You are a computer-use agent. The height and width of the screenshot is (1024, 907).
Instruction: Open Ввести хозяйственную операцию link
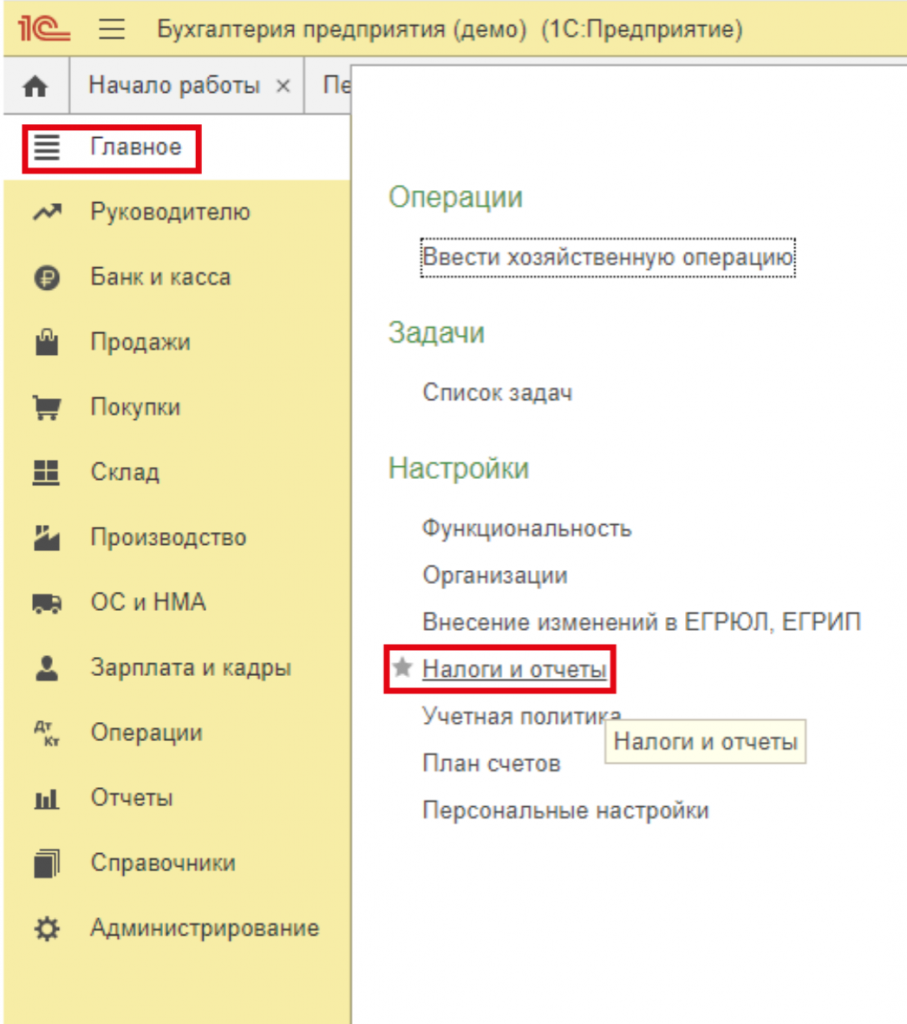tap(607, 257)
